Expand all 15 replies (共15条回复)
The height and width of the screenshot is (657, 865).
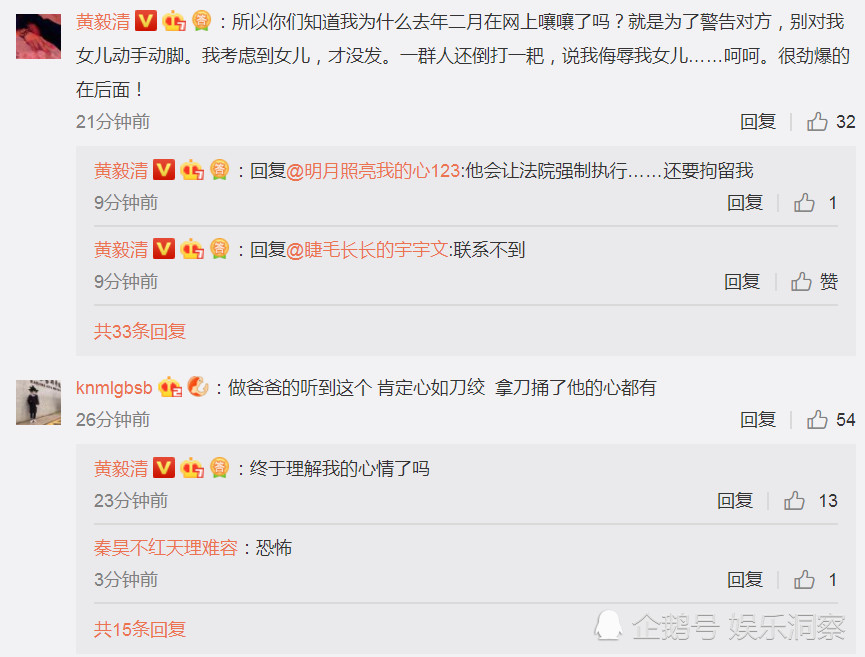tap(140, 629)
